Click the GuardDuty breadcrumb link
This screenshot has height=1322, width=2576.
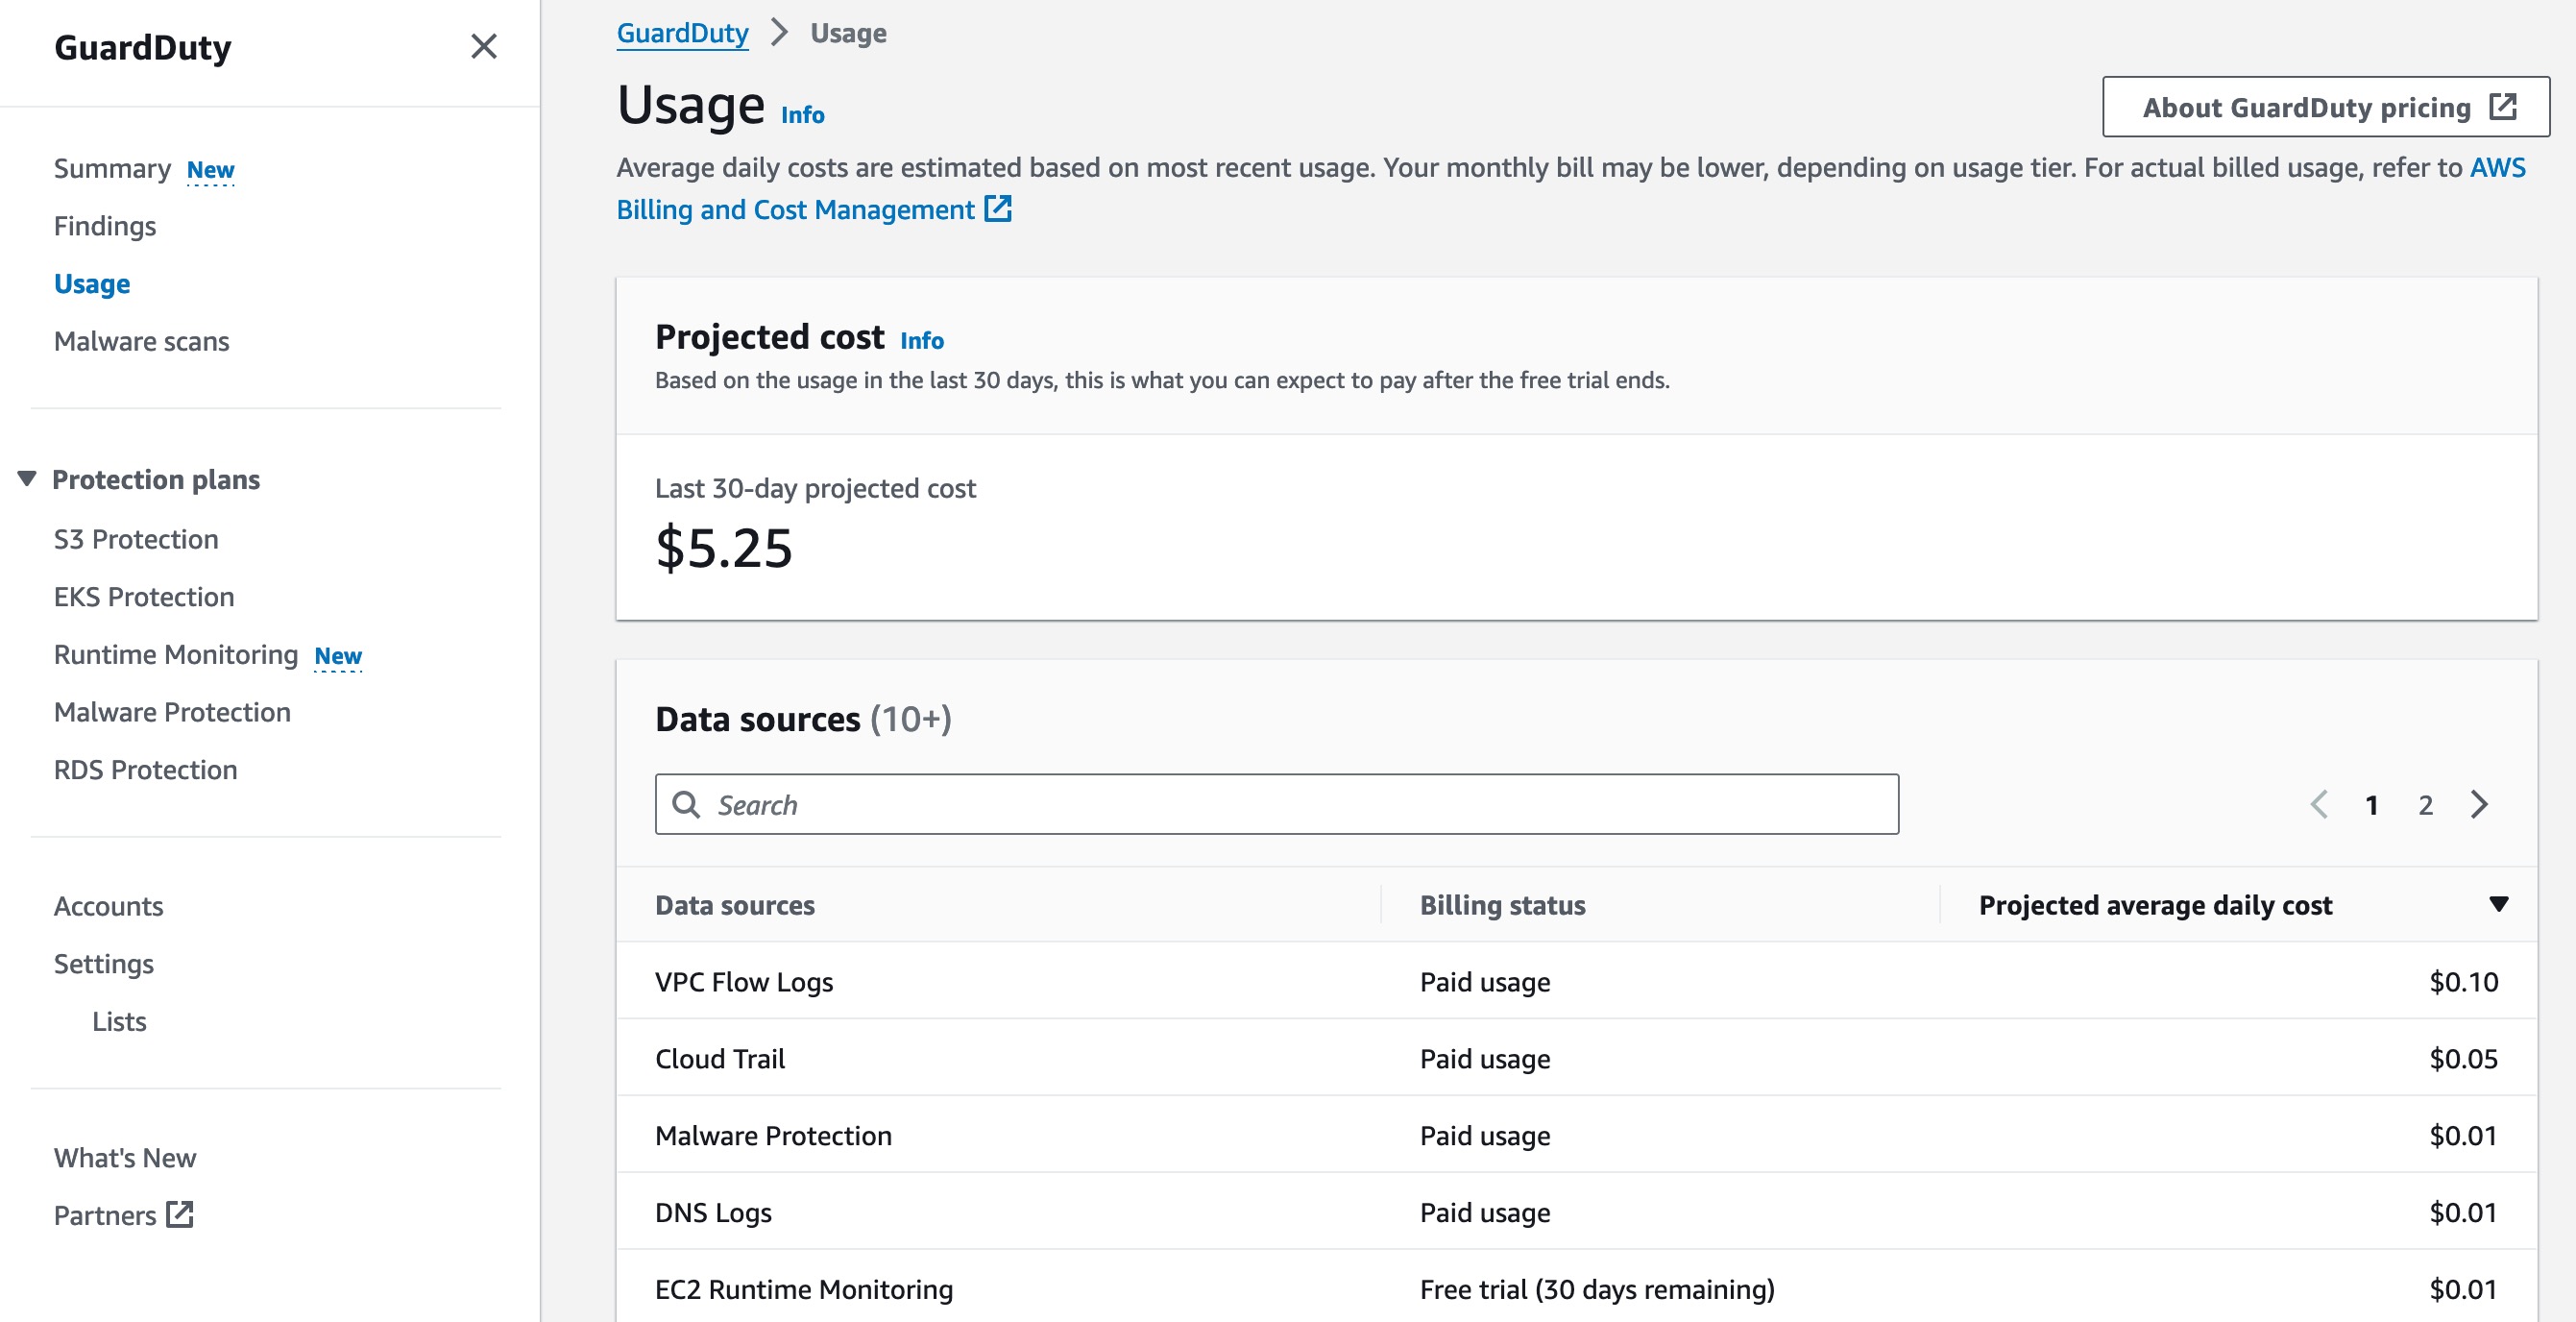coord(682,33)
